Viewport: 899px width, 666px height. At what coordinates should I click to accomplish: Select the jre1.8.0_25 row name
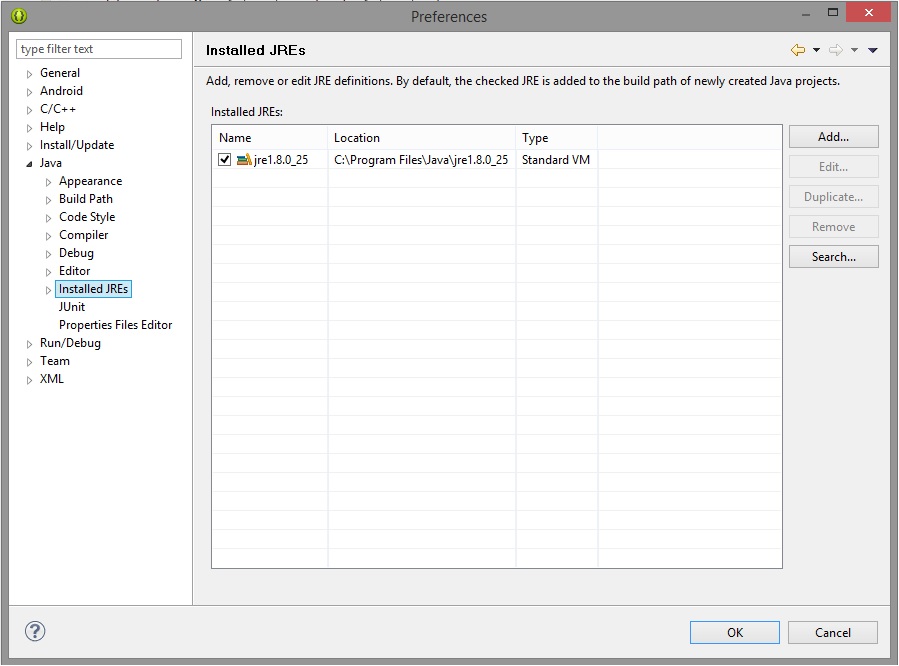pos(281,160)
